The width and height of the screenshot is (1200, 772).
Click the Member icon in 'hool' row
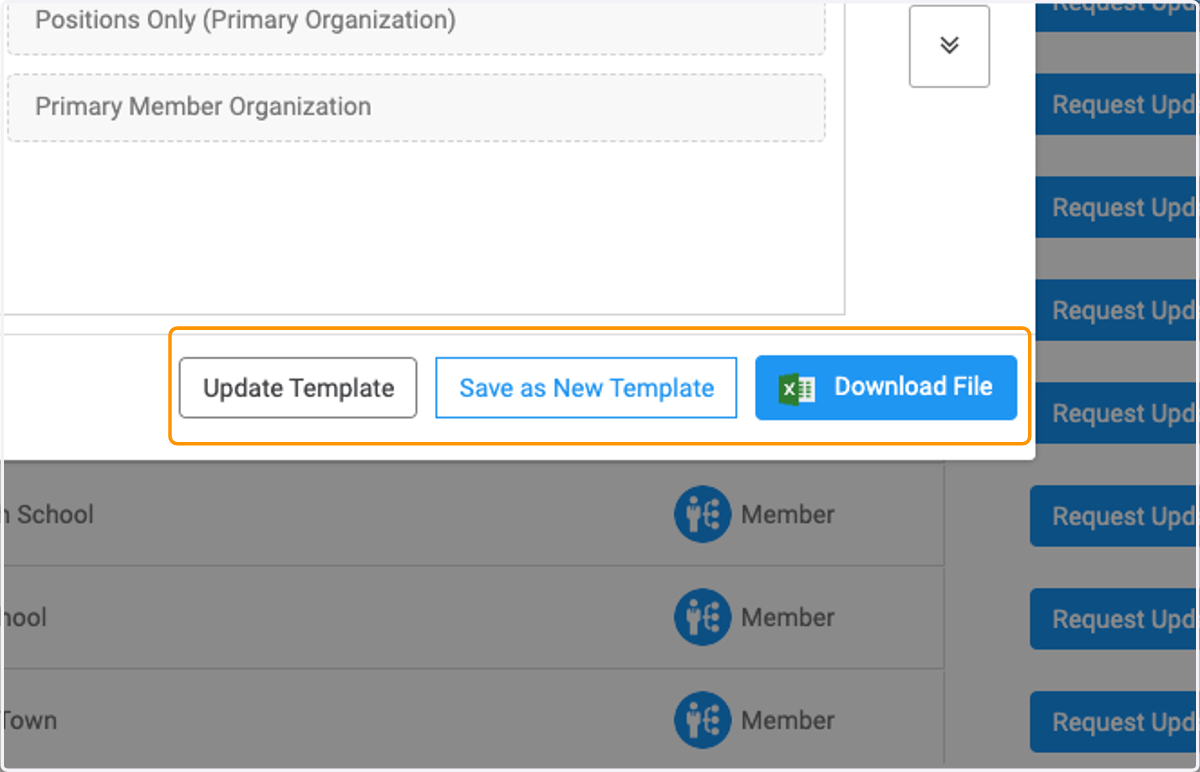702,617
